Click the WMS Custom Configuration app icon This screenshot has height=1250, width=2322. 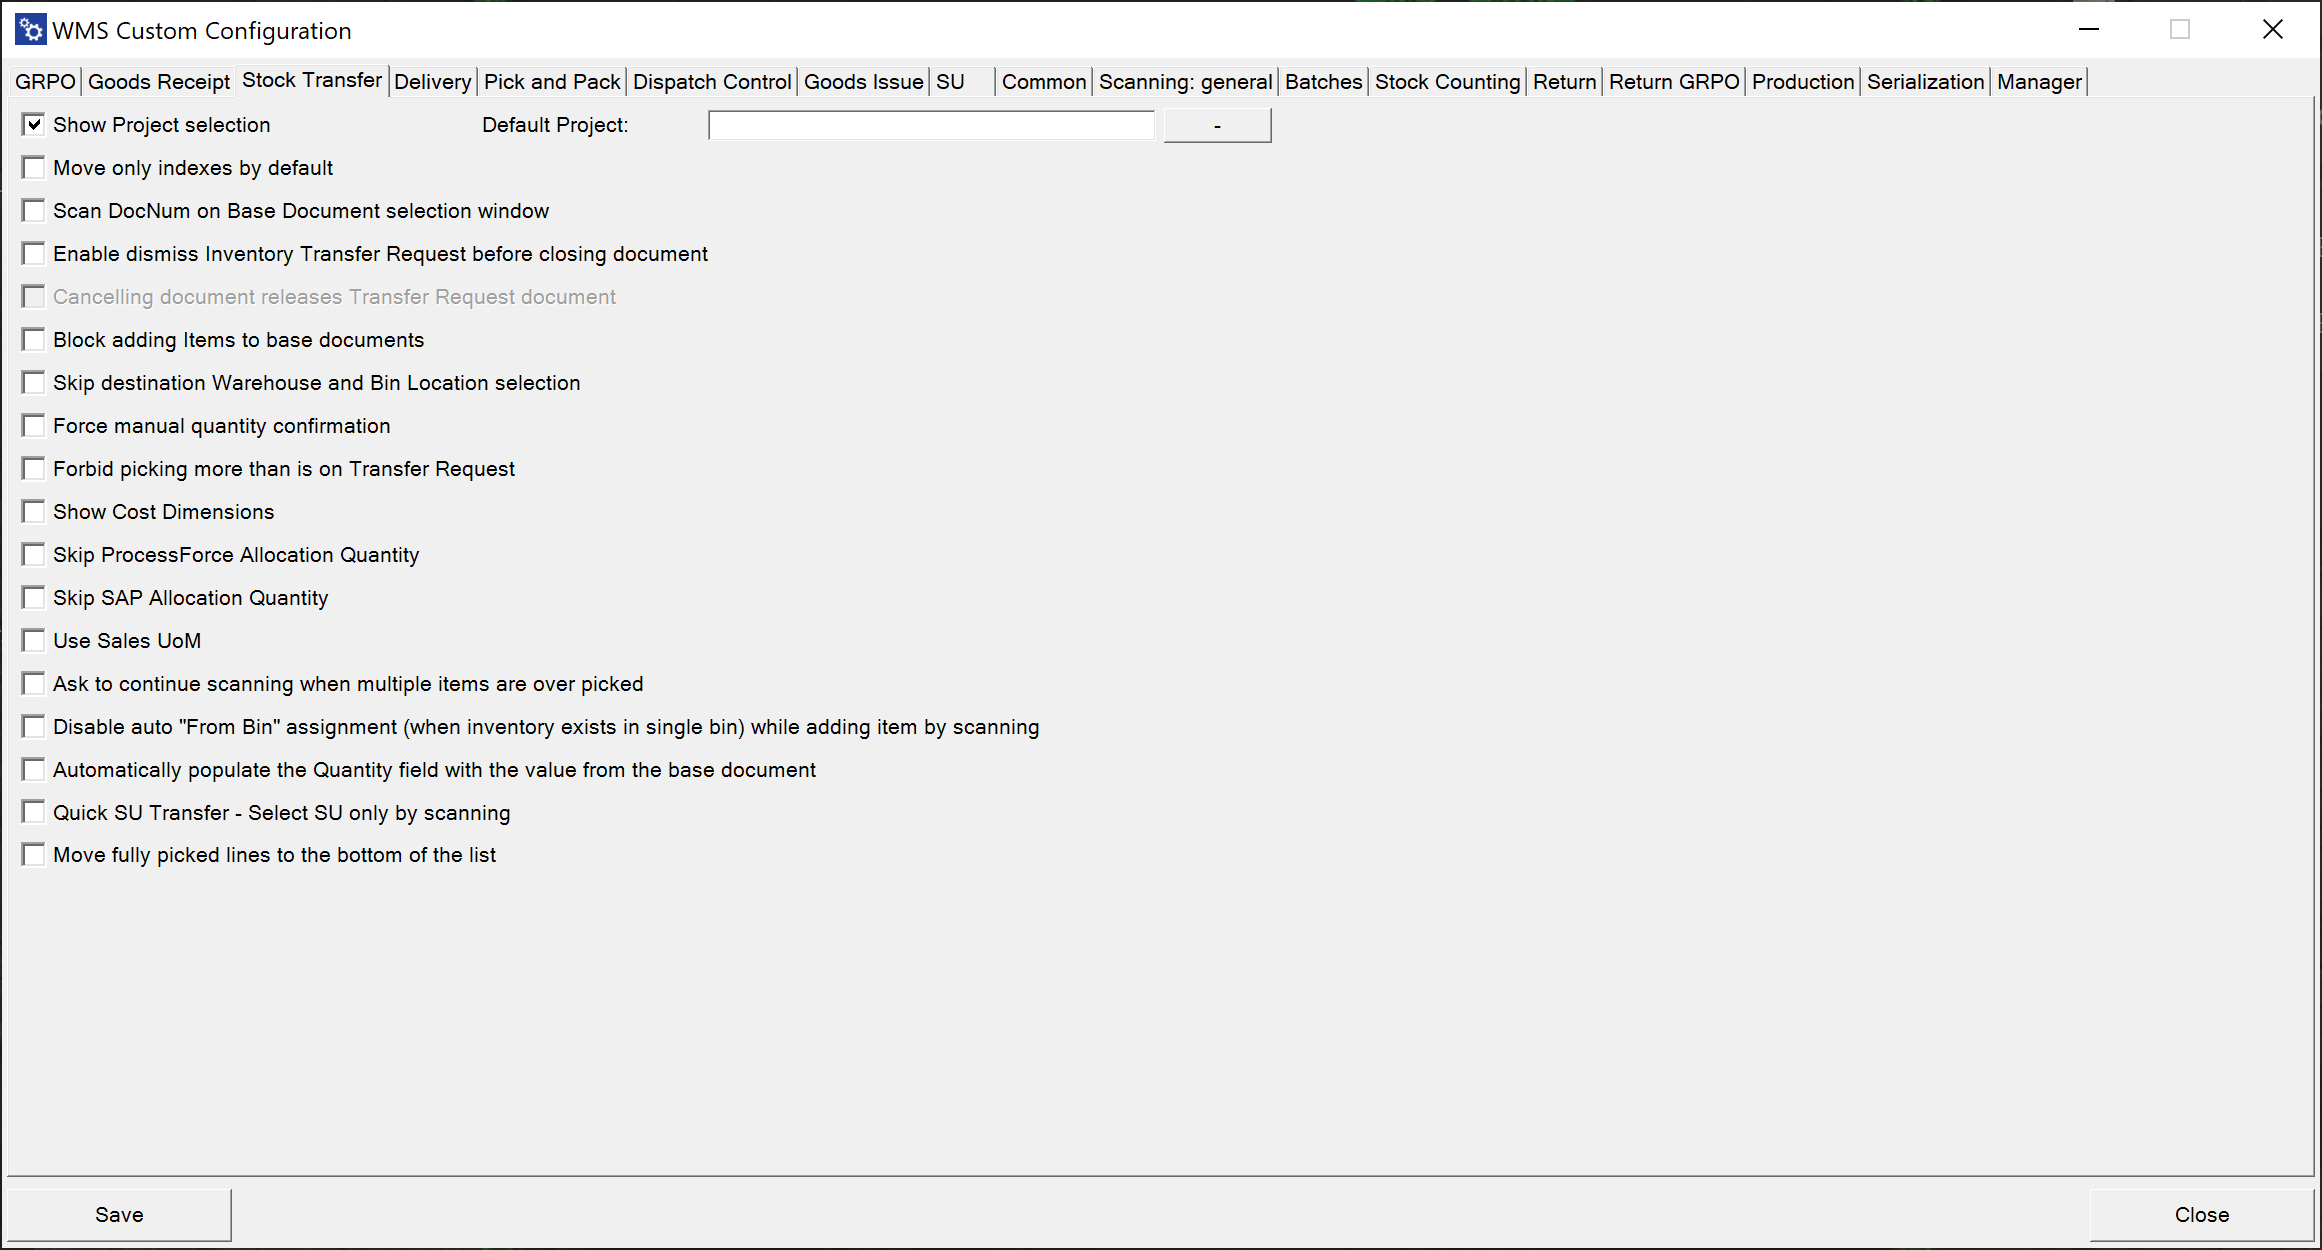pos(31,30)
